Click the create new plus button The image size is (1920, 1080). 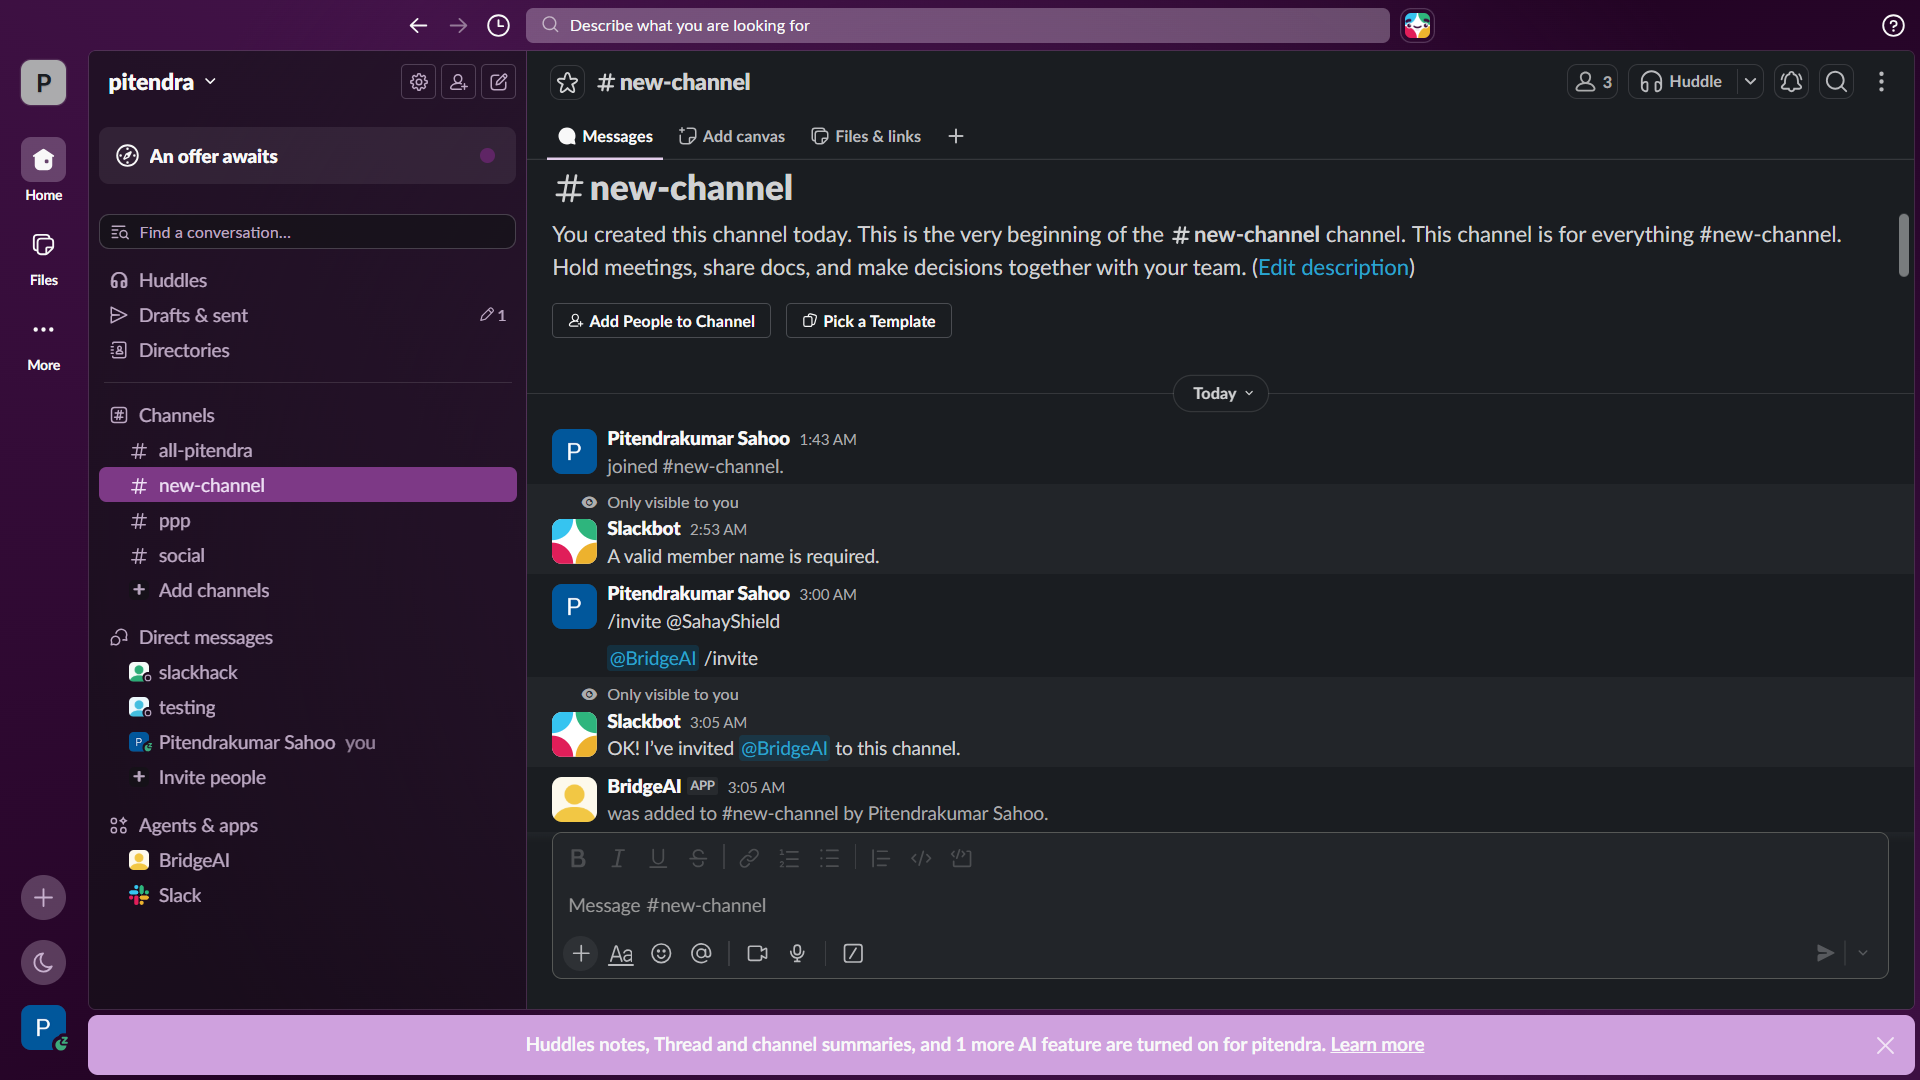point(43,898)
